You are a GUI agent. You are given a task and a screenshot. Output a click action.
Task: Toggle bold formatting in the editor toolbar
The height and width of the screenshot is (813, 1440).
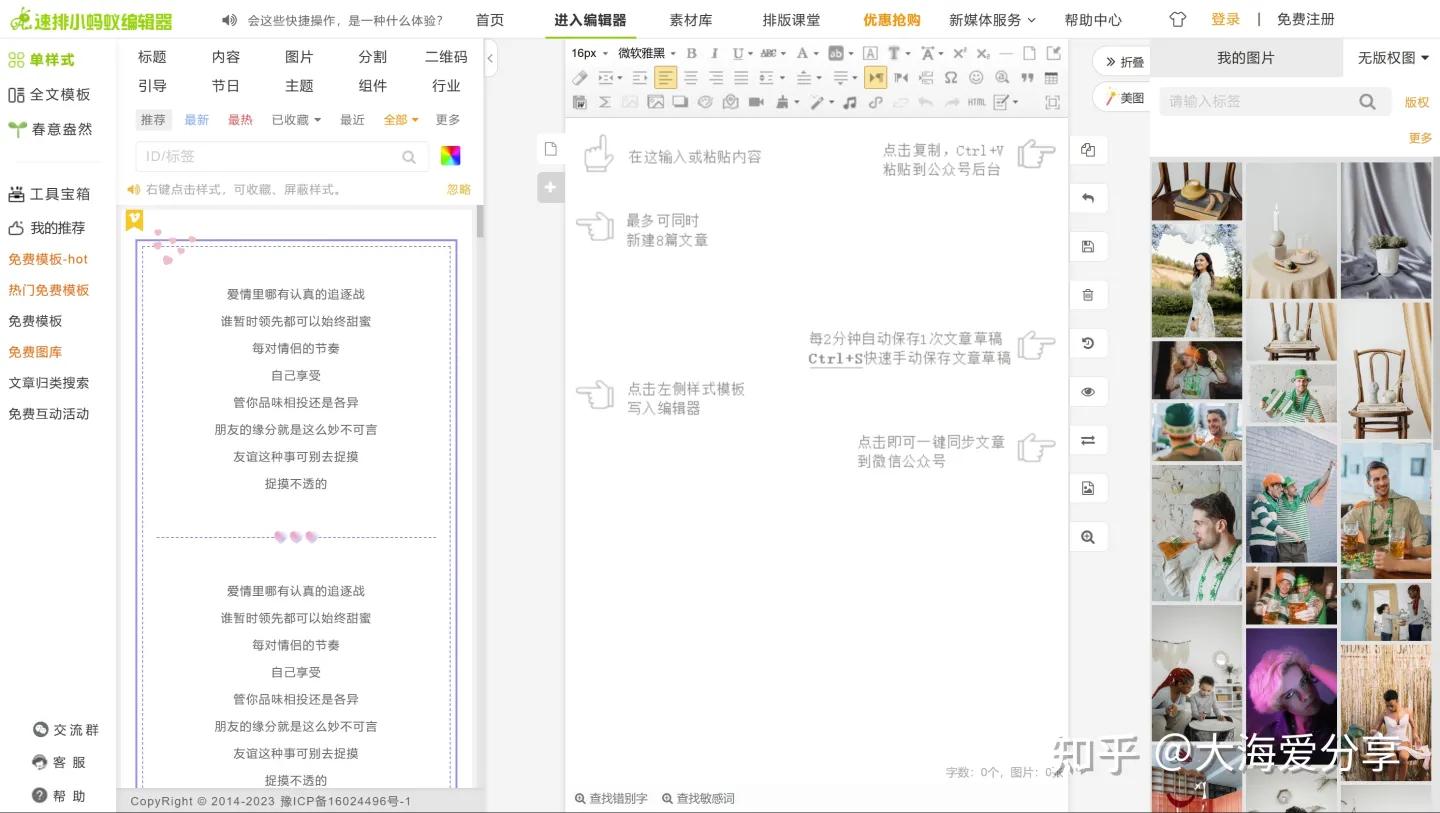[691, 53]
